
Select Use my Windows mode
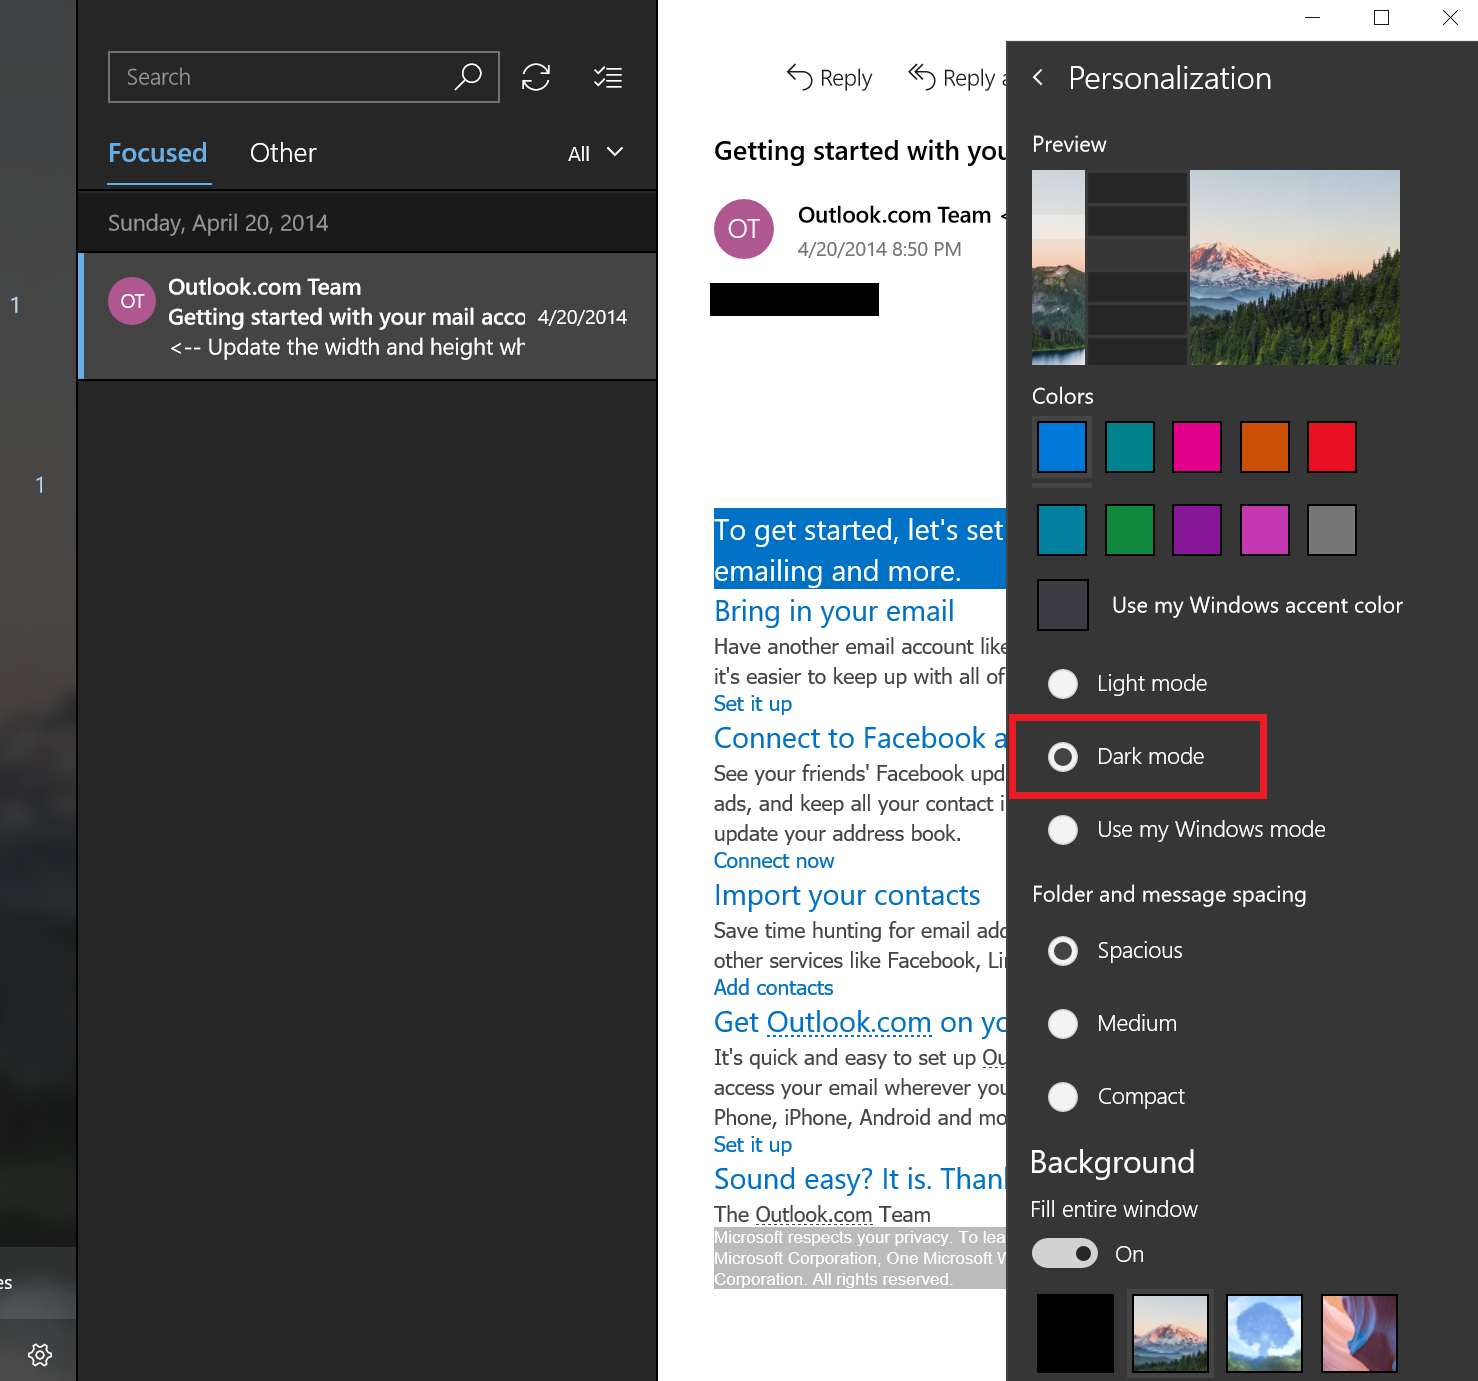pyautogui.click(x=1187, y=830)
